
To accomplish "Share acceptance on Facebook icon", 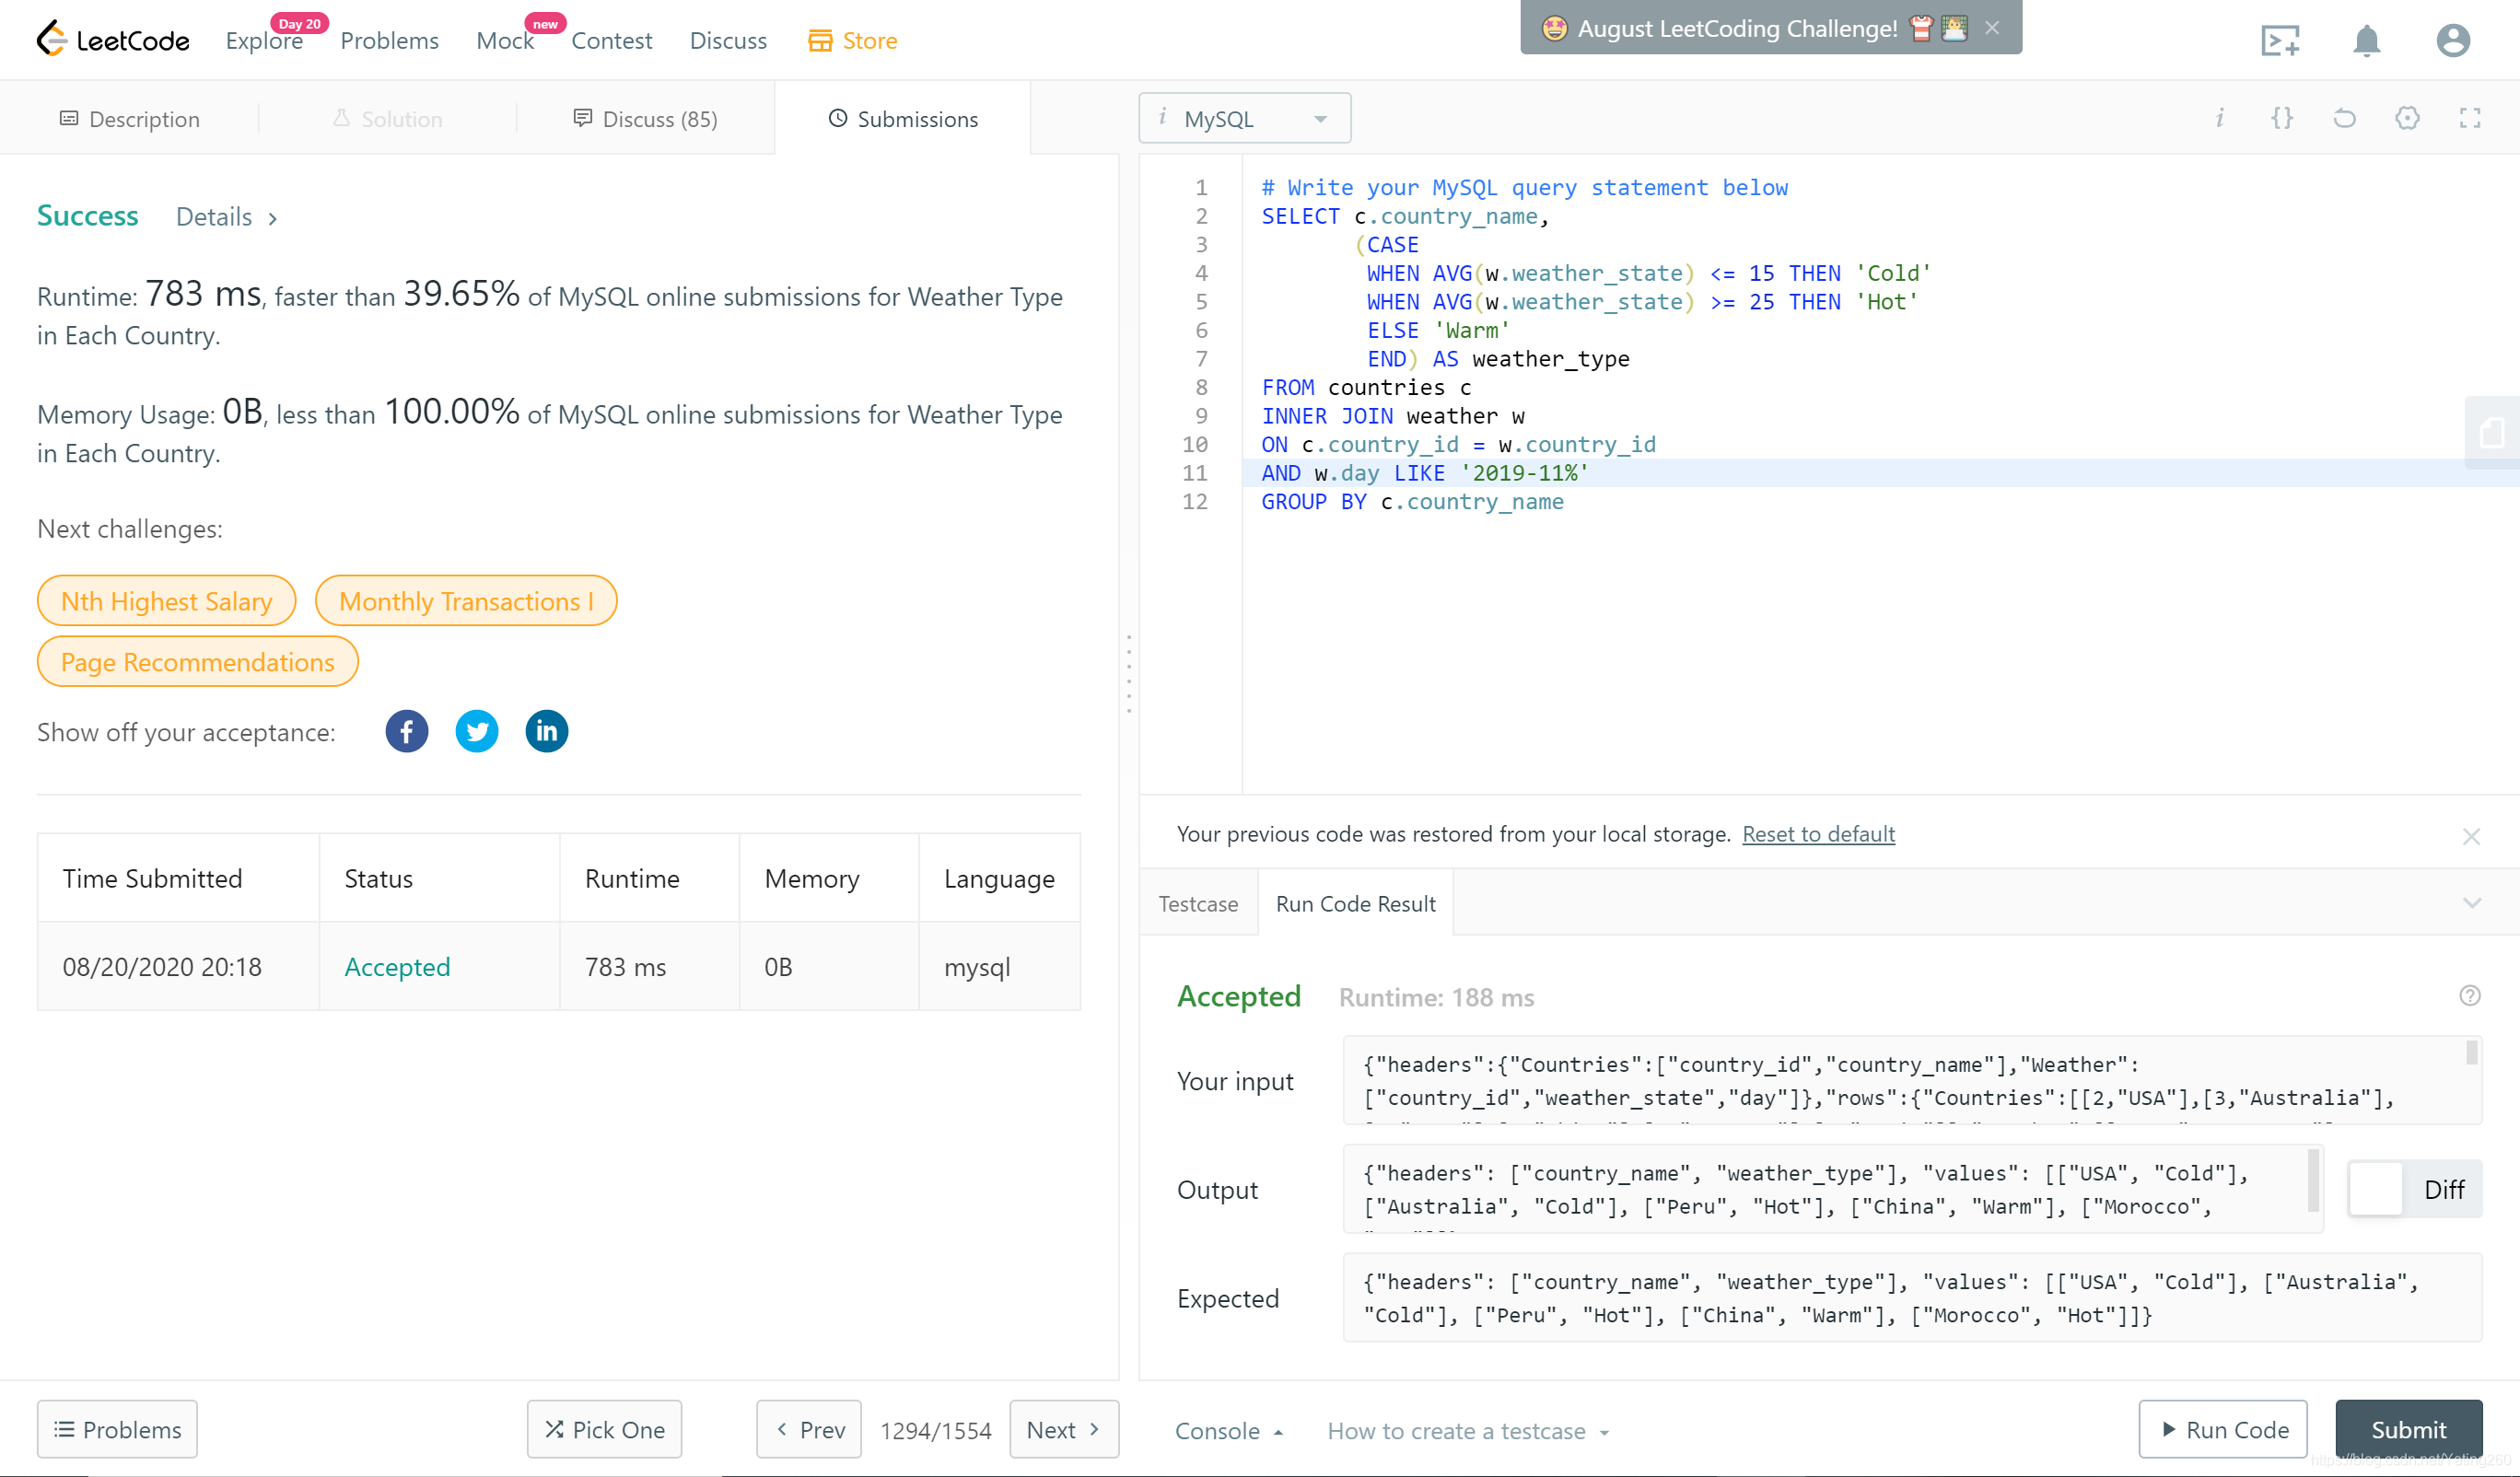I will coord(406,732).
